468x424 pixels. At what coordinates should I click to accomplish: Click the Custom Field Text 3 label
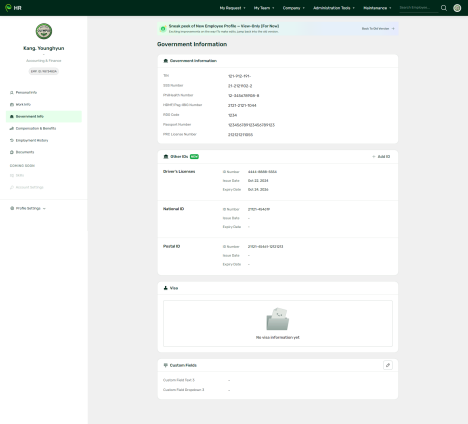(x=179, y=380)
